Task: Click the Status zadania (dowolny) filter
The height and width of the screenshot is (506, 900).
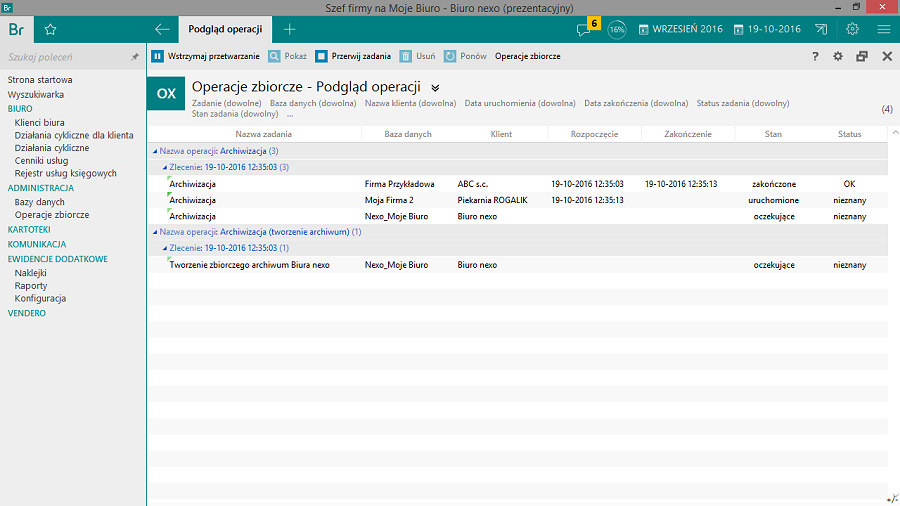Action: 742,103
